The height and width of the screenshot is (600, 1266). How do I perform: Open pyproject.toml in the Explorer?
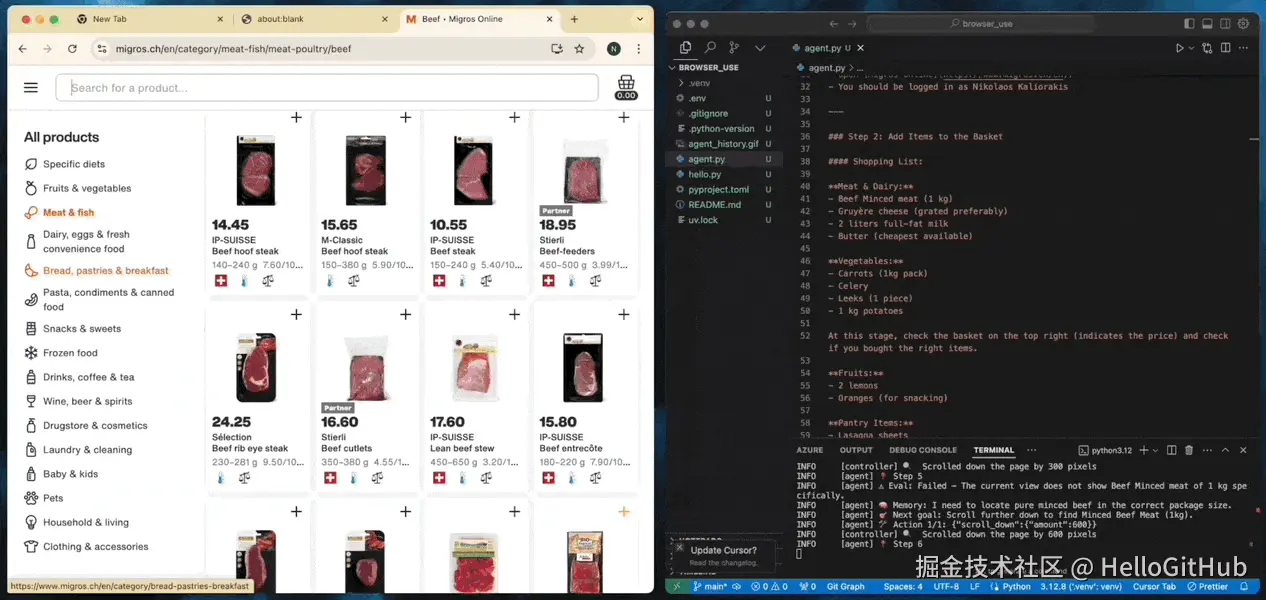(x=718, y=189)
